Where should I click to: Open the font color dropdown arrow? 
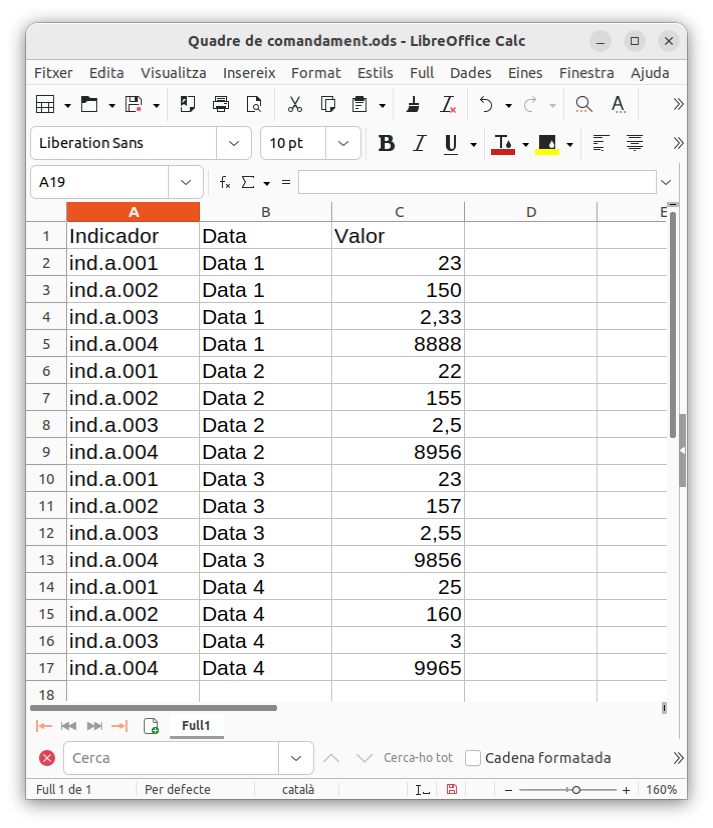tap(526, 144)
